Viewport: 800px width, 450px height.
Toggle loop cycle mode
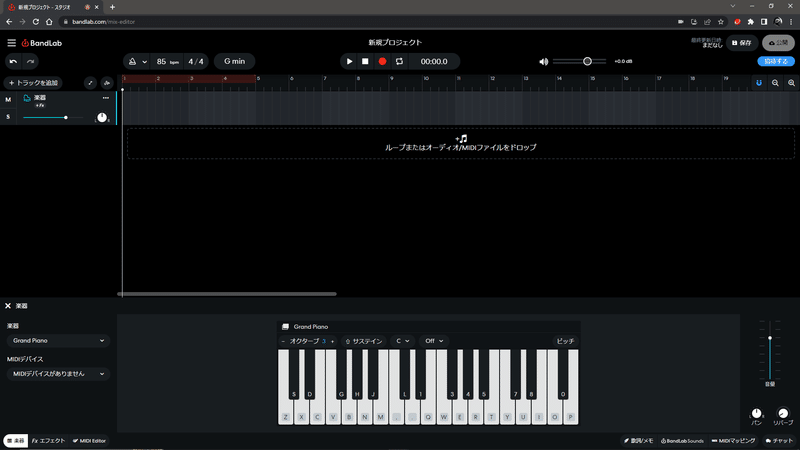(x=399, y=61)
